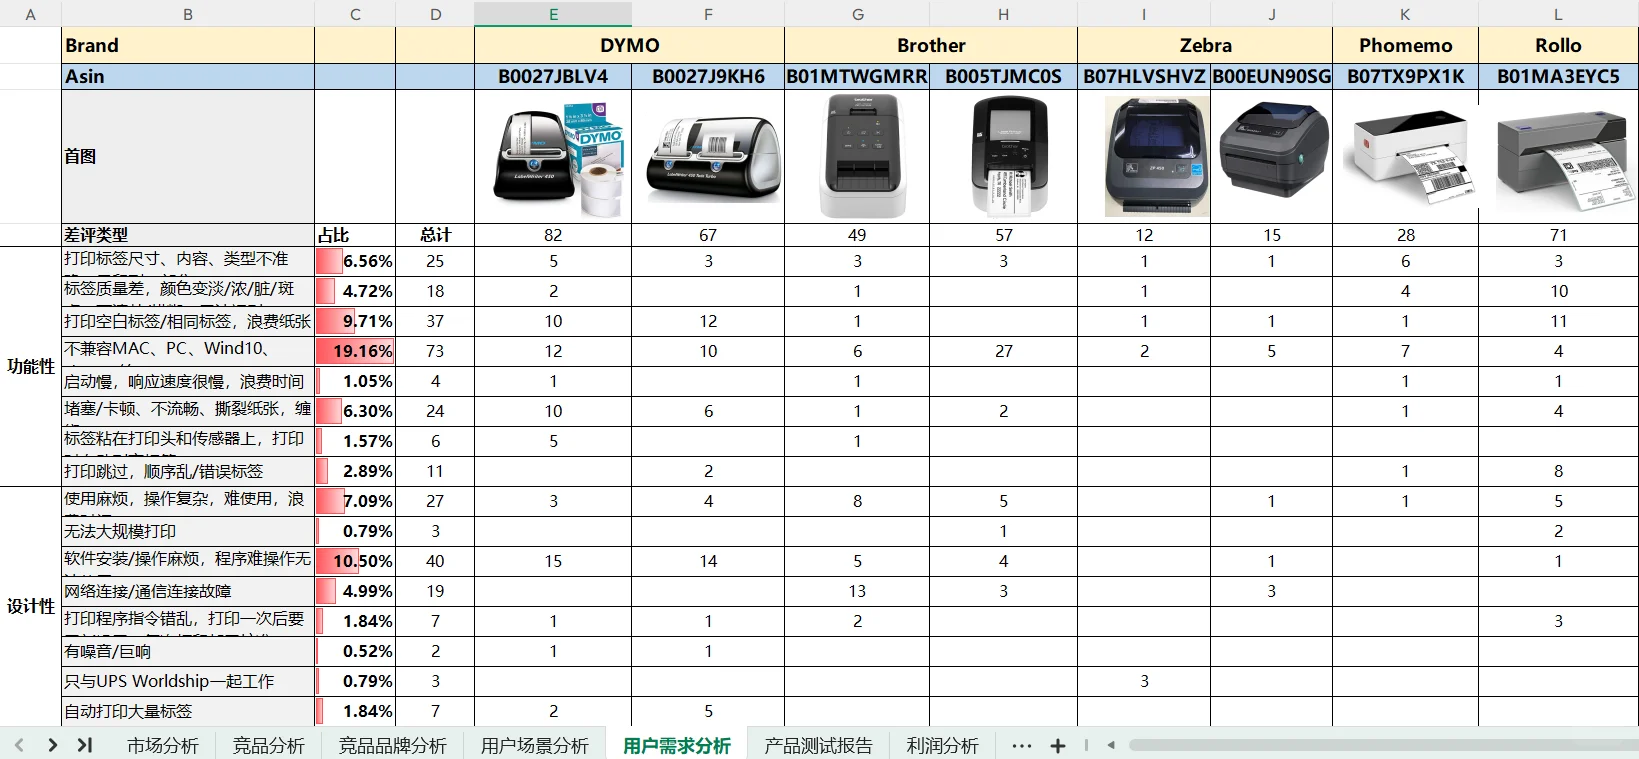Image resolution: width=1639 pixels, height=759 pixels.
Task: Click the 总计 header cell
Action: [435, 235]
